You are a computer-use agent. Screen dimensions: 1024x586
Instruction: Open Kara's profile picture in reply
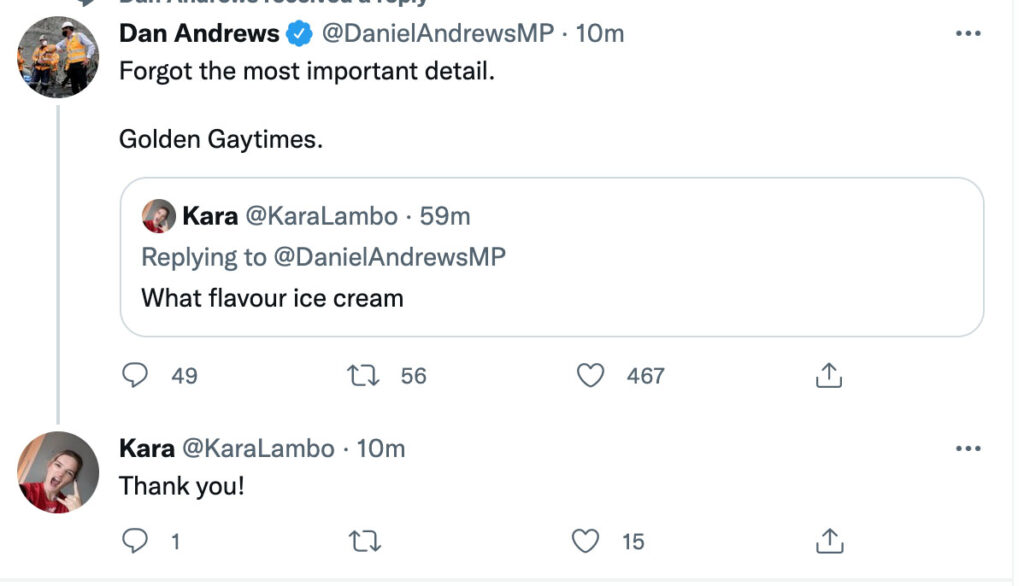point(58,472)
